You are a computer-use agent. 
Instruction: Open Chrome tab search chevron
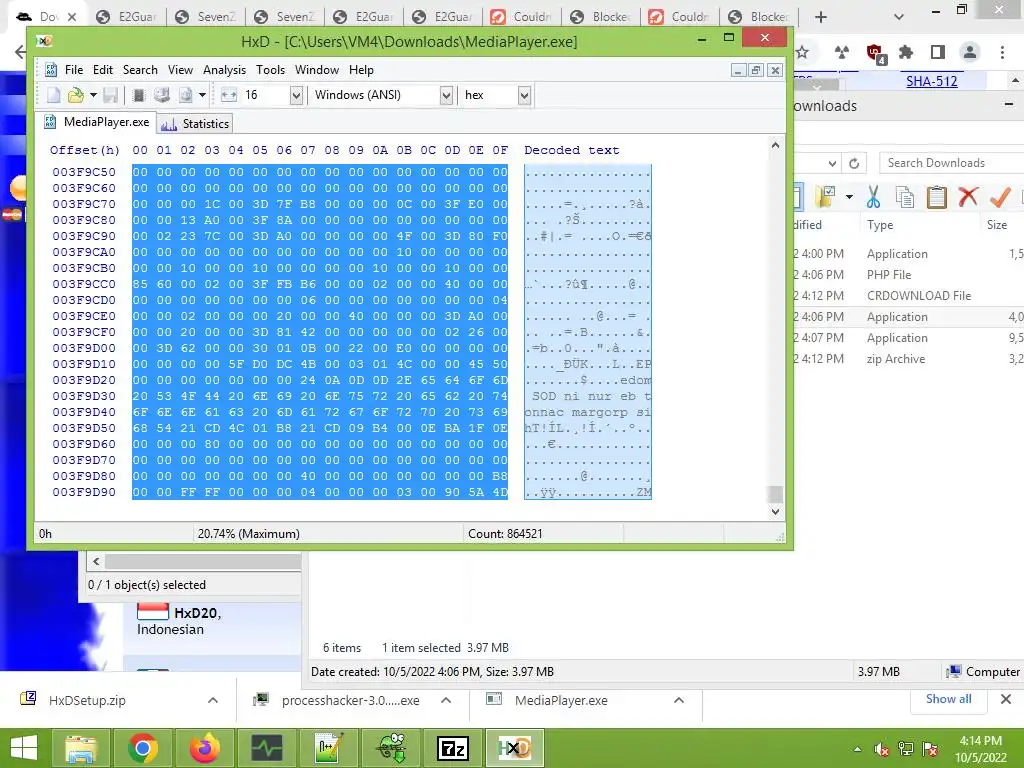click(899, 16)
